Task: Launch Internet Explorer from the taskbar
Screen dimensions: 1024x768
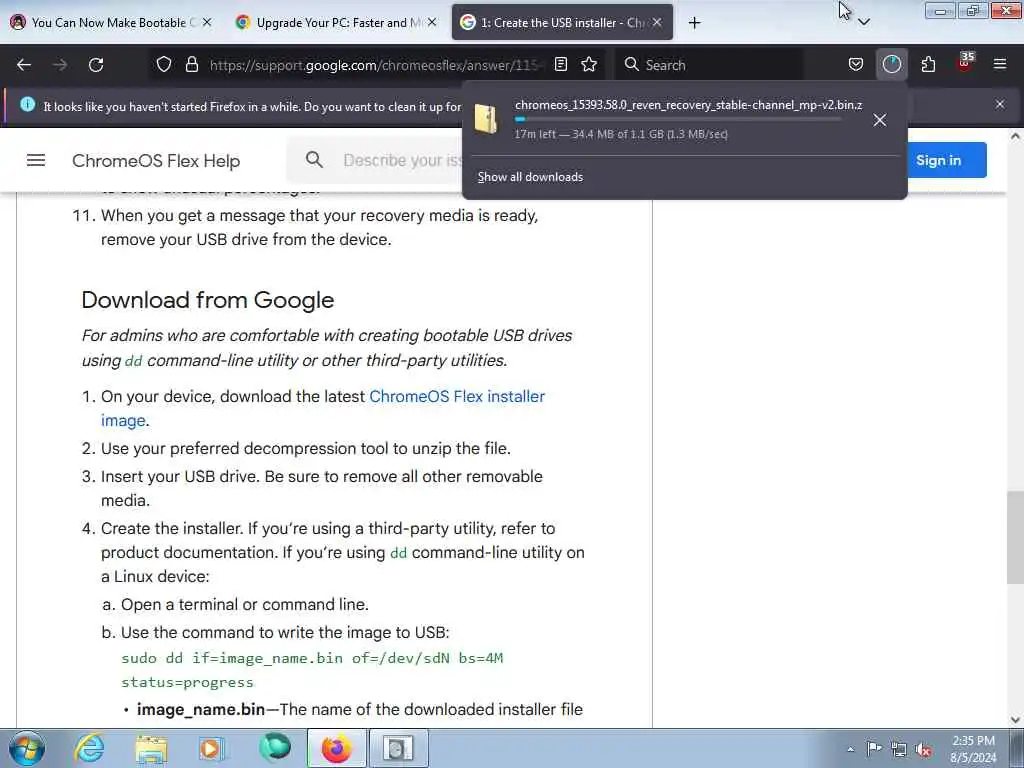Action: [88, 748]
